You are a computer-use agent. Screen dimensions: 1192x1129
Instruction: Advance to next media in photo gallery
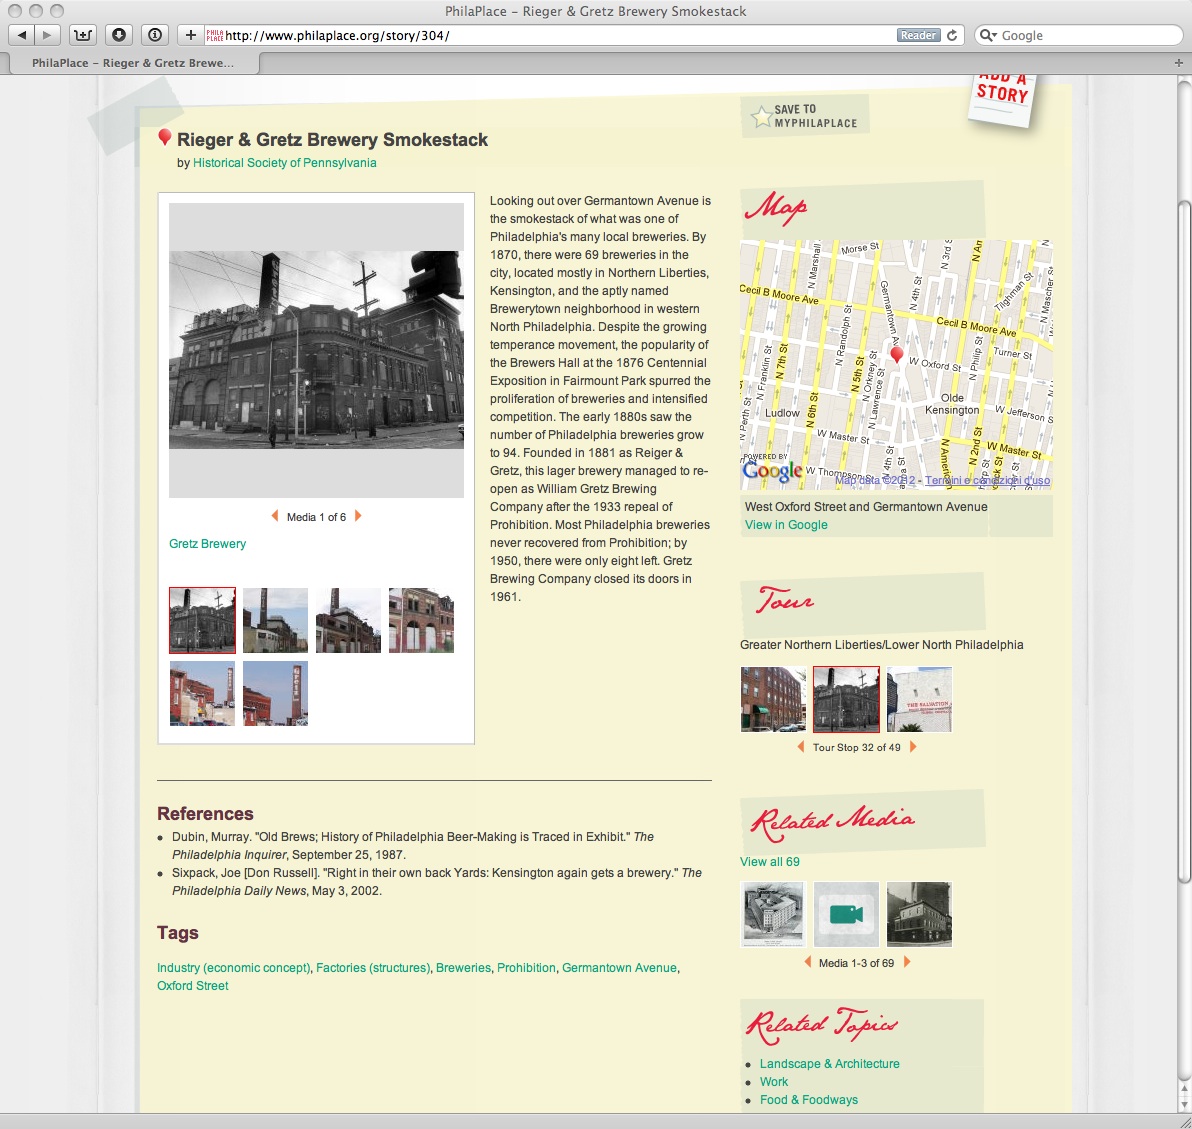click(x=359, y=516)
